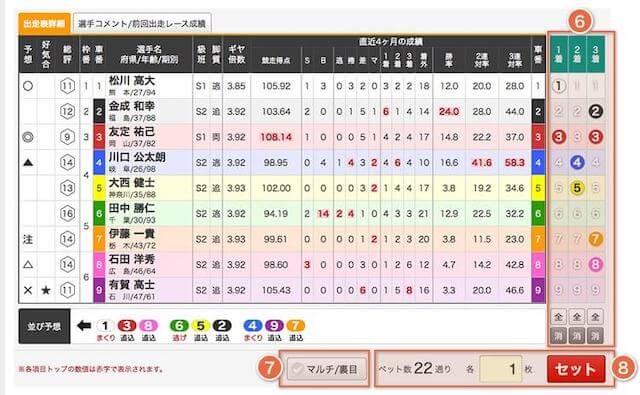Screen dimensions: 640x395
Task: Click red circle 3 in 並び予想 line
Action: (127, 326)
